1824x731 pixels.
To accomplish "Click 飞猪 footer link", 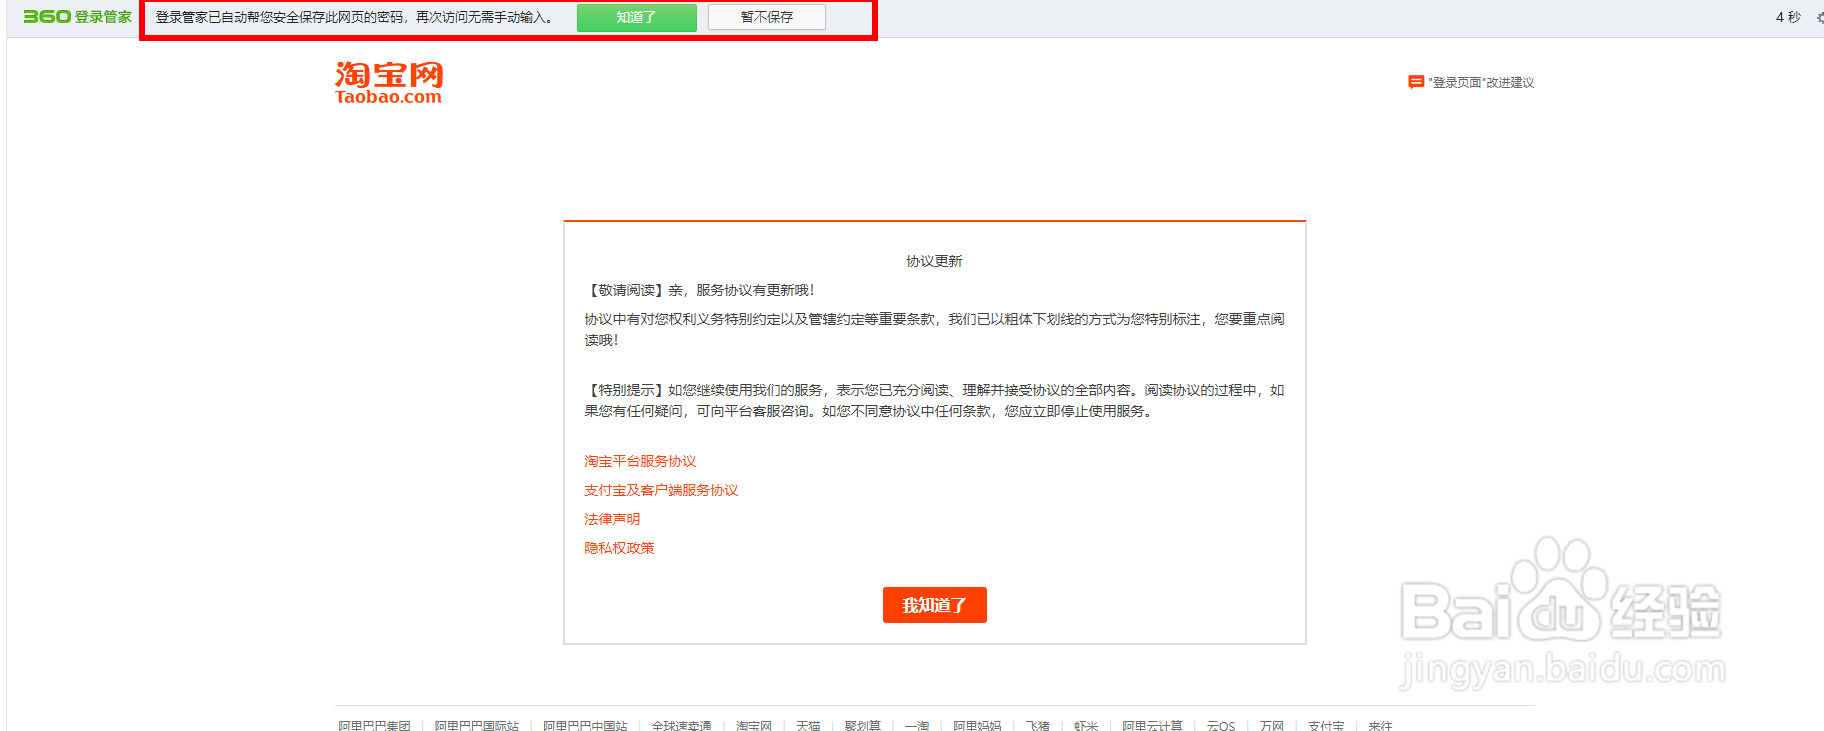I will click(1038, 725).
